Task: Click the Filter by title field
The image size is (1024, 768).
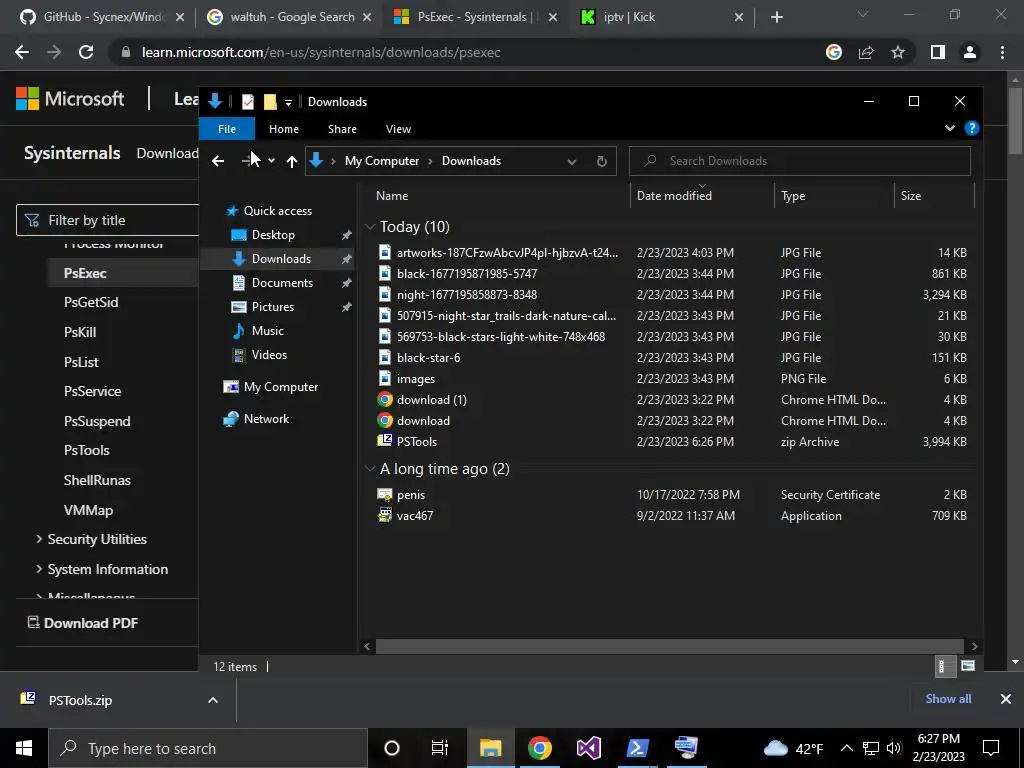Action: point(108,220)
